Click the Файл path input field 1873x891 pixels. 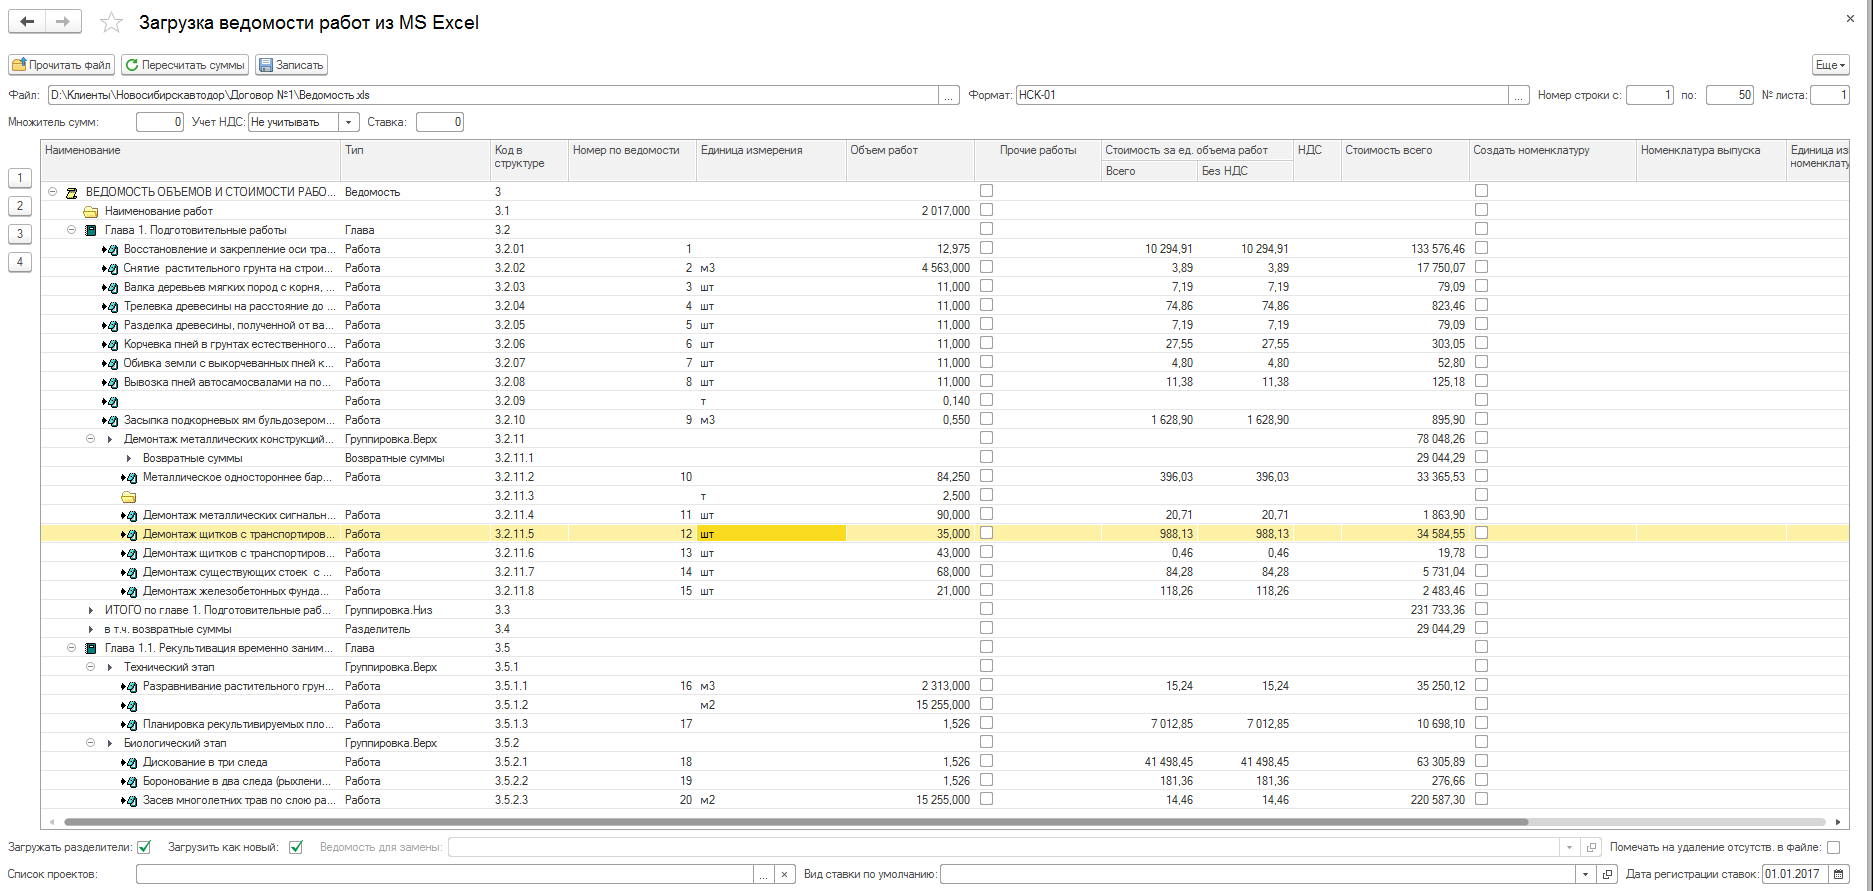click(493, 95)
